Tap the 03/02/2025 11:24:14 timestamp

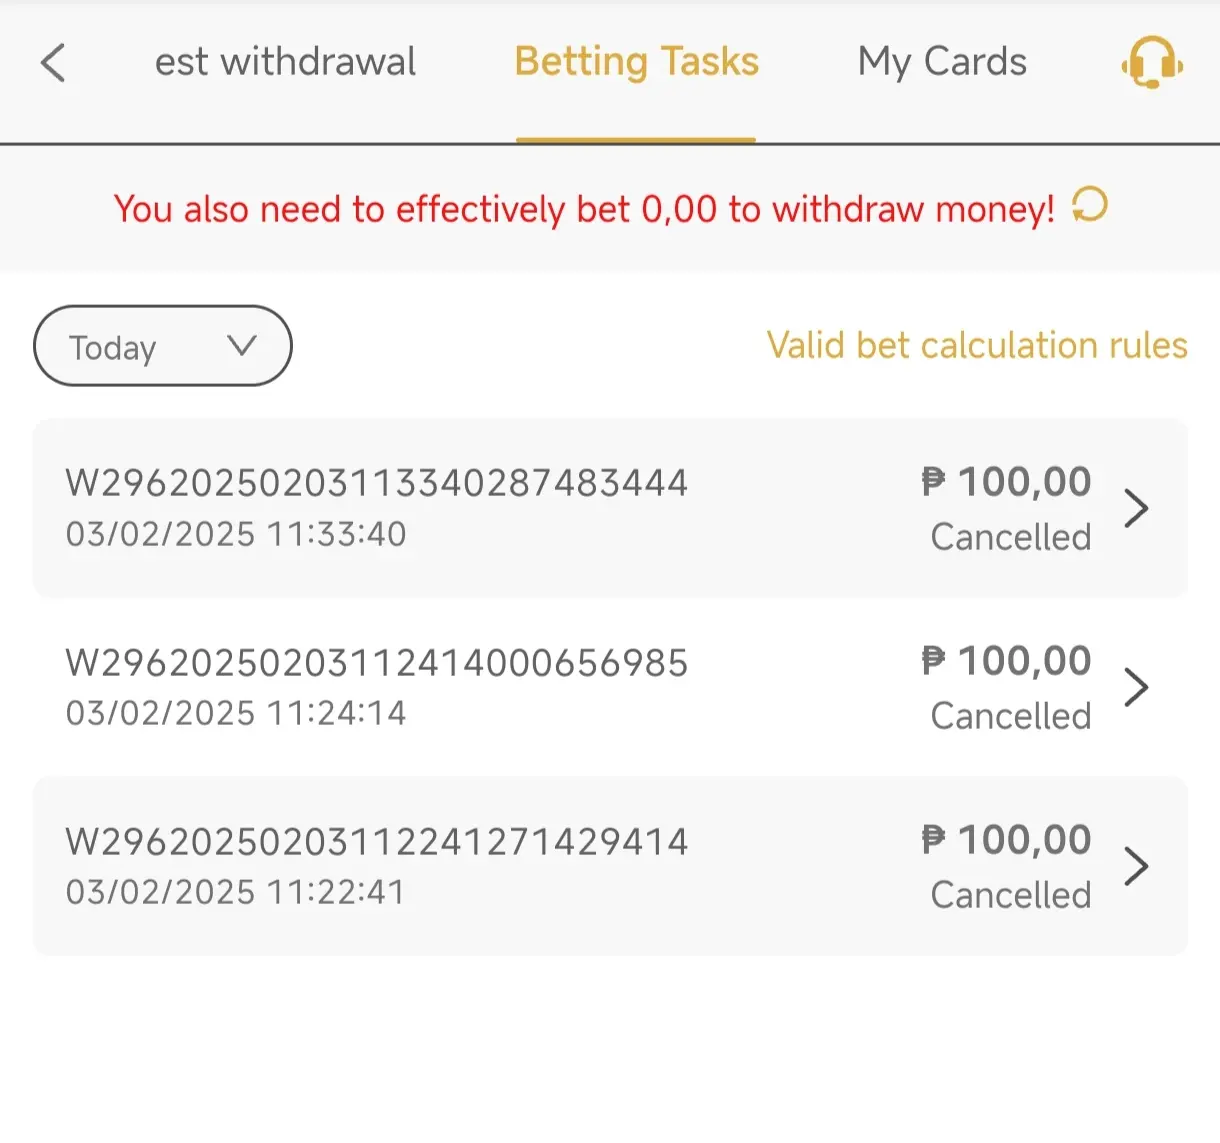(x=236, y=713)
